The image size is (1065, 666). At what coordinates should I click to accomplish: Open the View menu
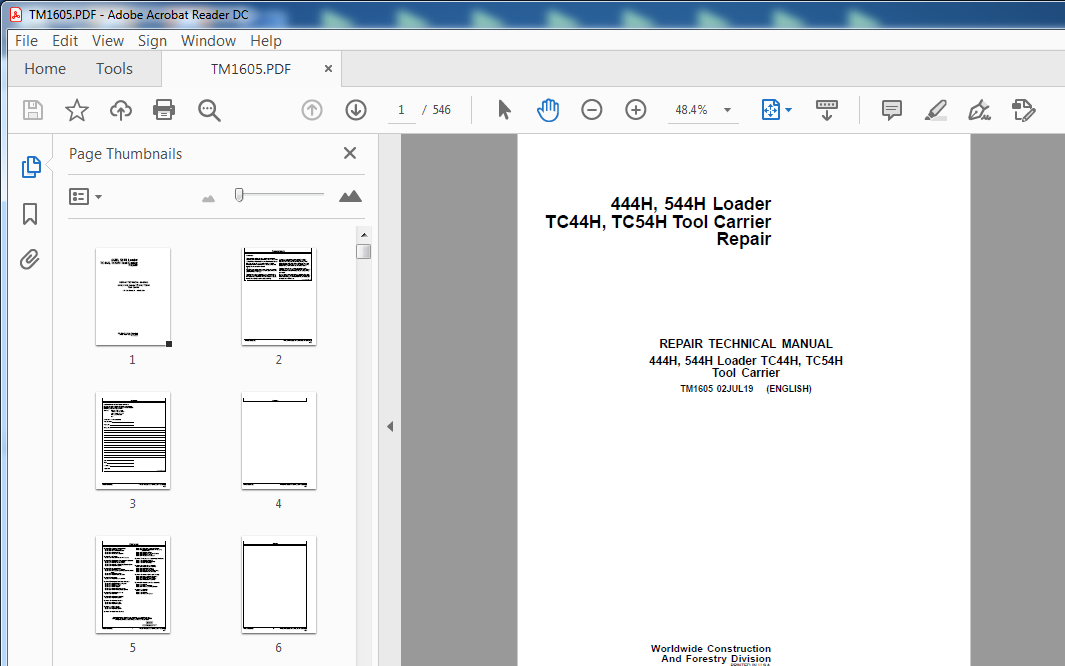pyautogui.click(x=108, y=41)
